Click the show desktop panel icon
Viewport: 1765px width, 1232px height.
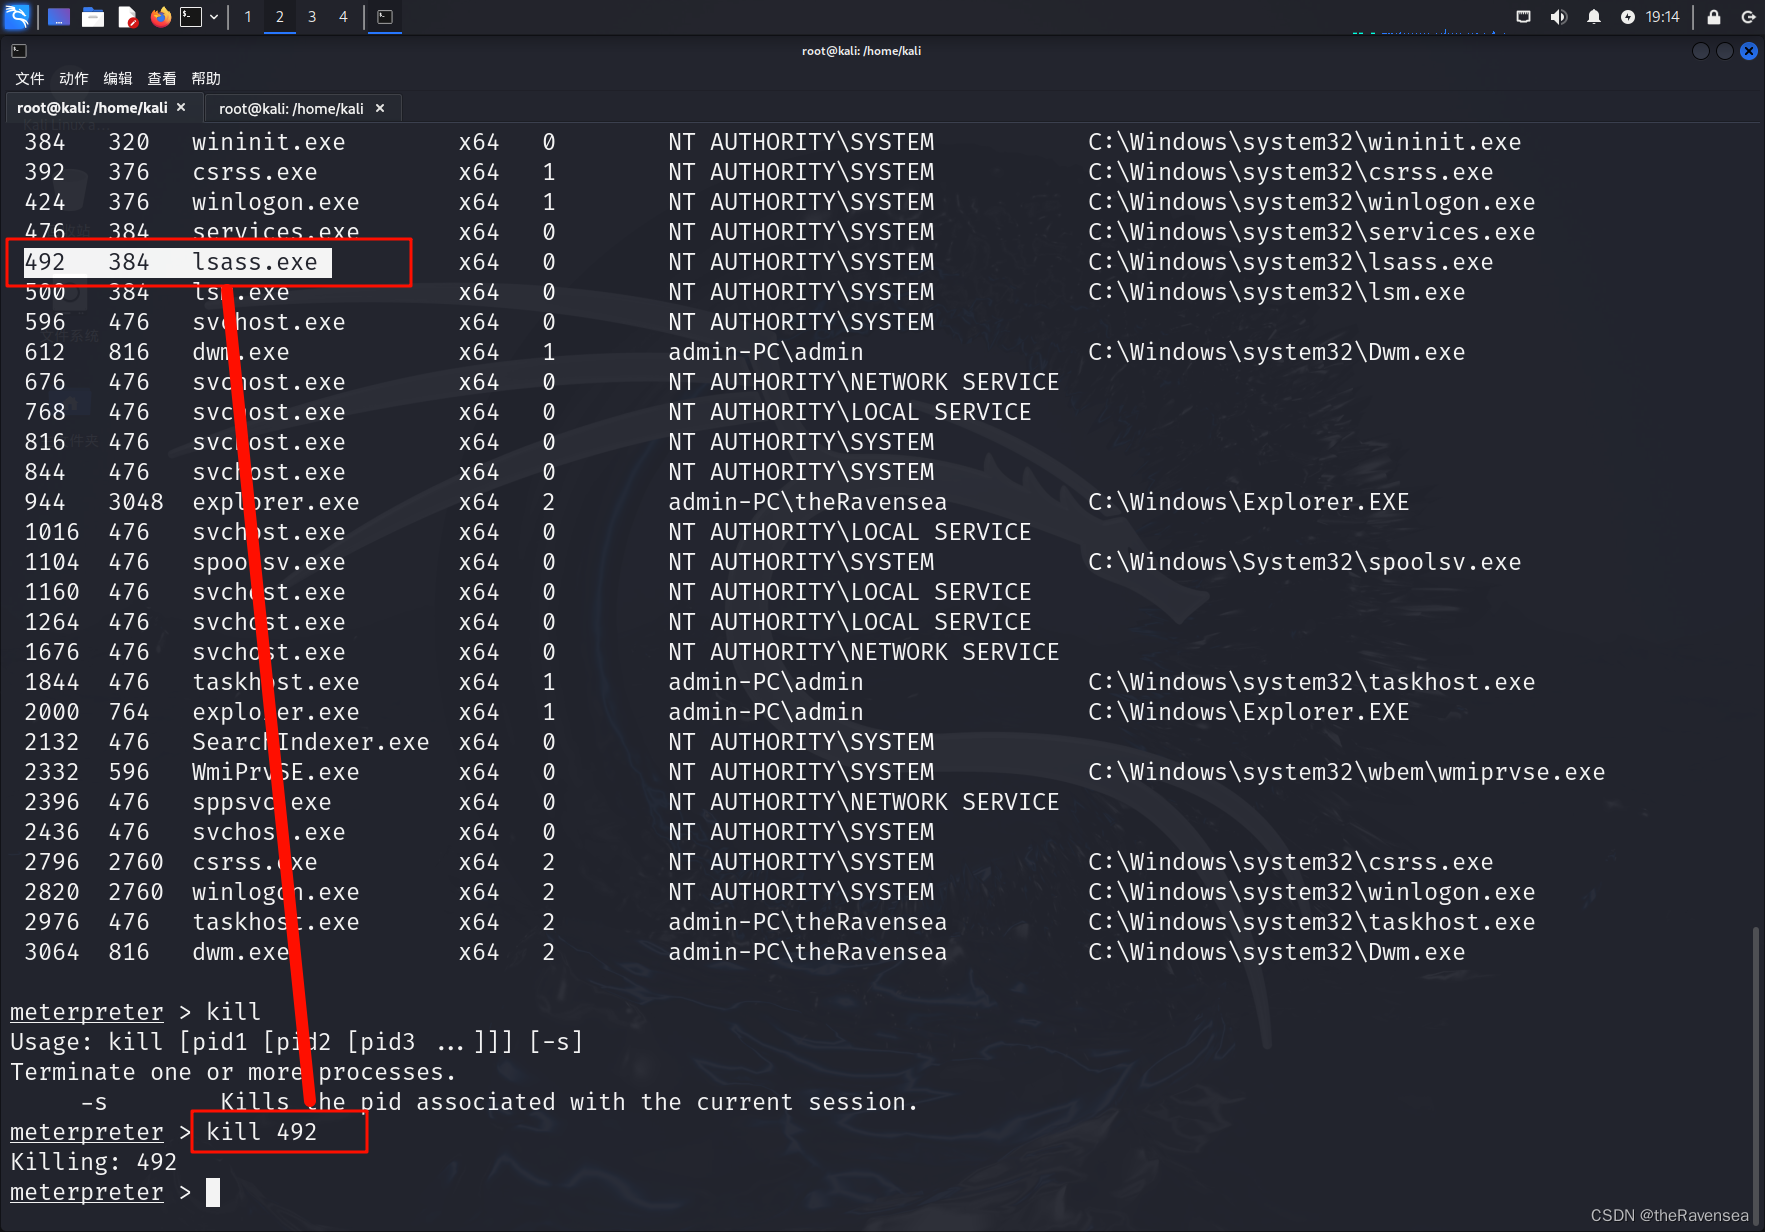click(59, 17)
